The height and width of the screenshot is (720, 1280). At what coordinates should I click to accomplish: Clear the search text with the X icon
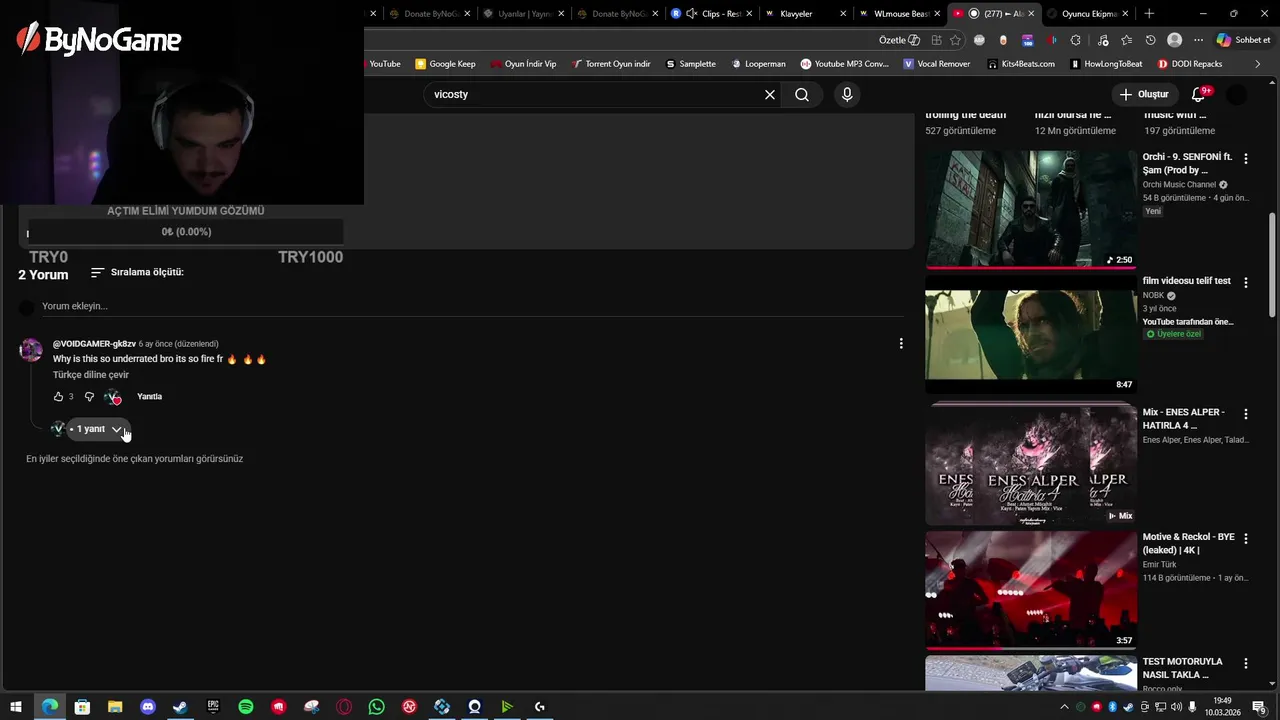(x=770, y=94)
